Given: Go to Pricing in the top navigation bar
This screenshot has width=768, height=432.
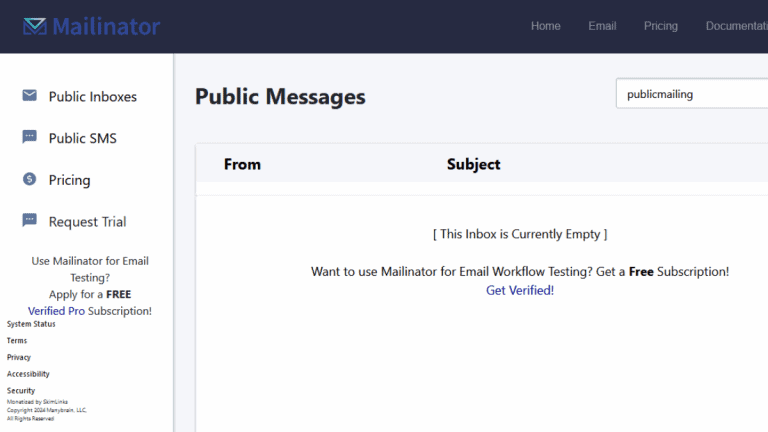Looking at the screenshot, I should click(660, 26).
